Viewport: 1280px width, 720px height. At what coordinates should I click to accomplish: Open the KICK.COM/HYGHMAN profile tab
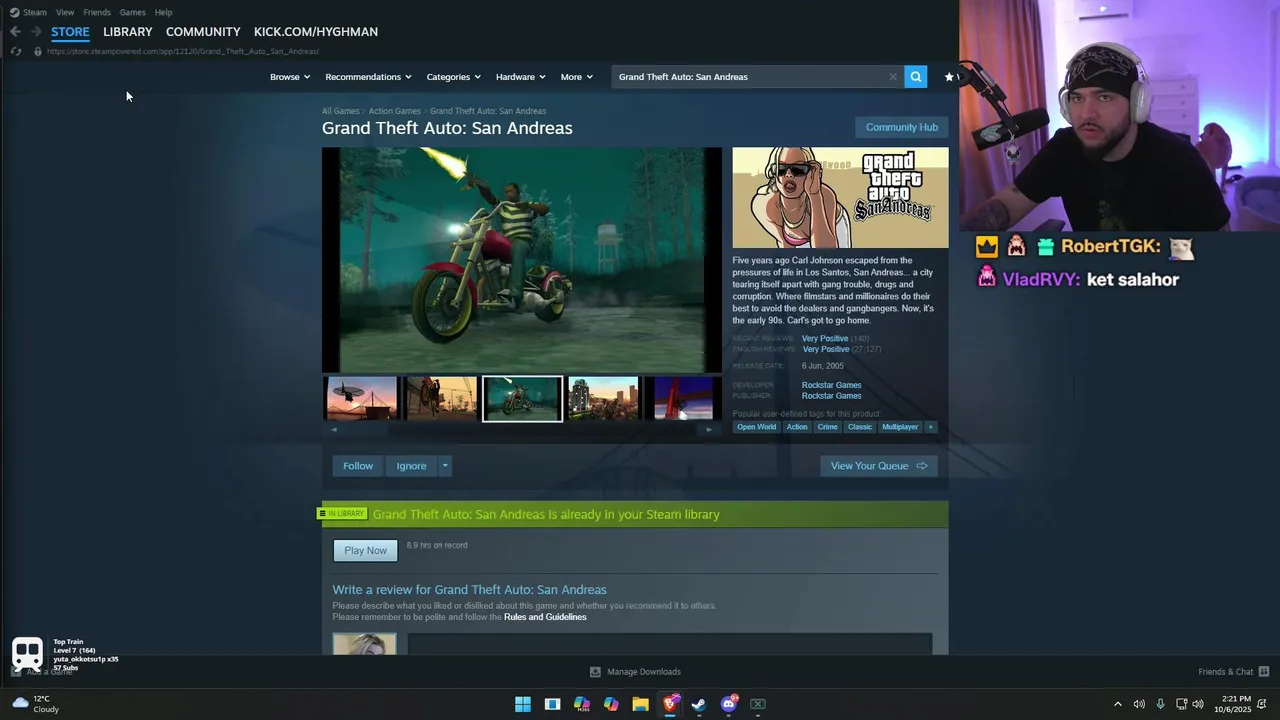tap(316, 32)
